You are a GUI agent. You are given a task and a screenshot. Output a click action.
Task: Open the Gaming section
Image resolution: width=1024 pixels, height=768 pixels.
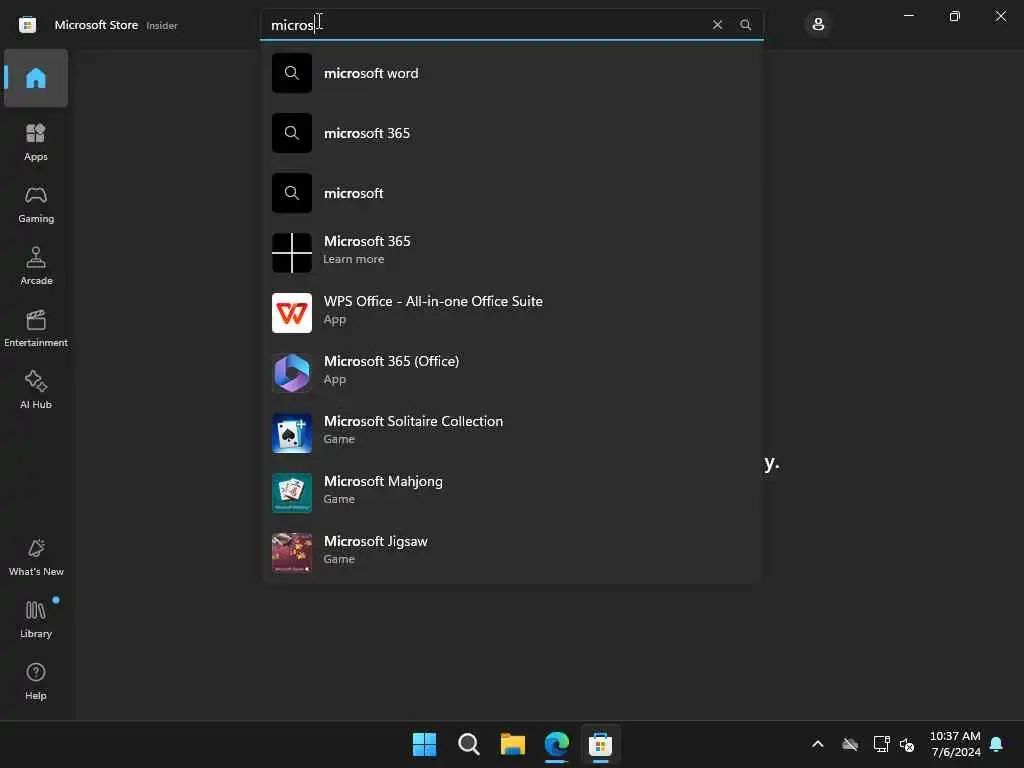tap(36, 204)
